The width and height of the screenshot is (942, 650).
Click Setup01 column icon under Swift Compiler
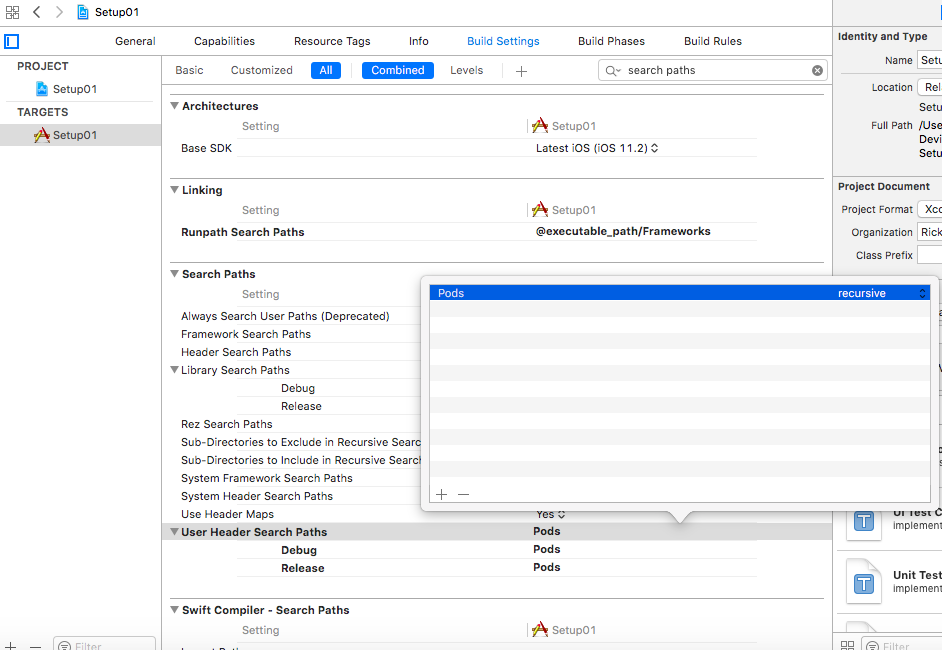[x=540, y=630]
